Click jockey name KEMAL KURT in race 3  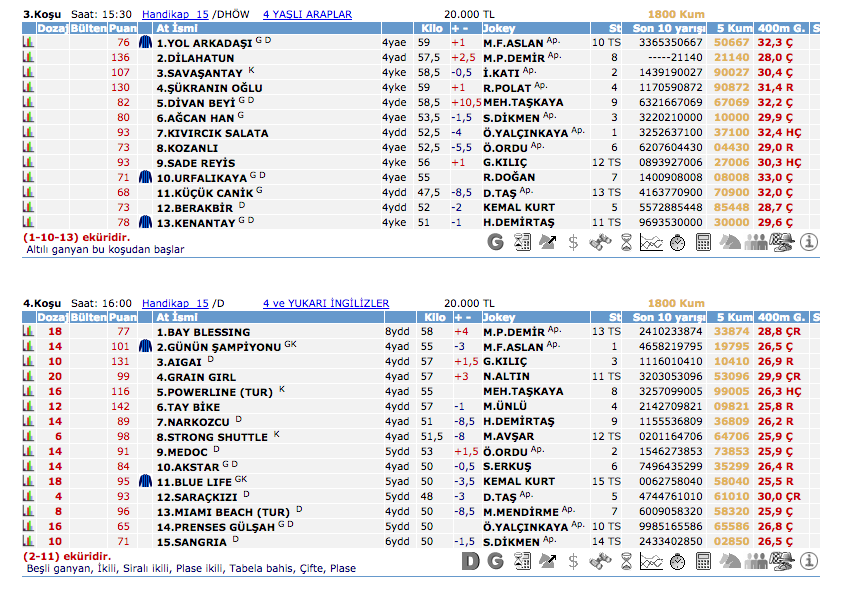517,207
